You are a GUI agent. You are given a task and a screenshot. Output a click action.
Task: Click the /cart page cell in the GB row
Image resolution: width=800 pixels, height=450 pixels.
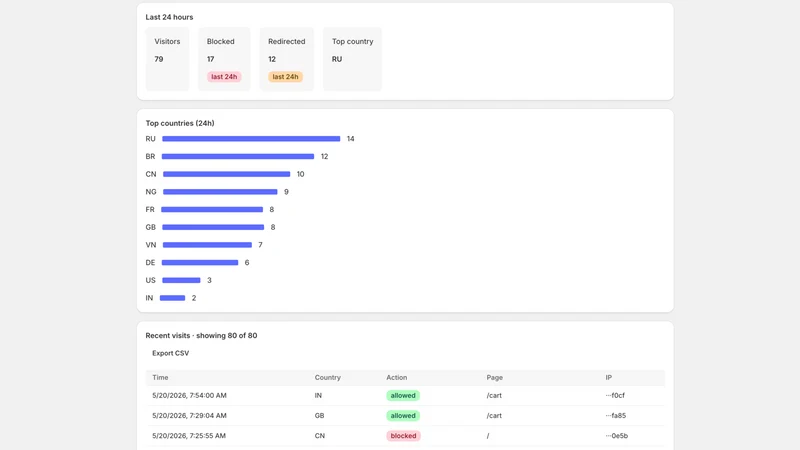(x=494, y=416)
